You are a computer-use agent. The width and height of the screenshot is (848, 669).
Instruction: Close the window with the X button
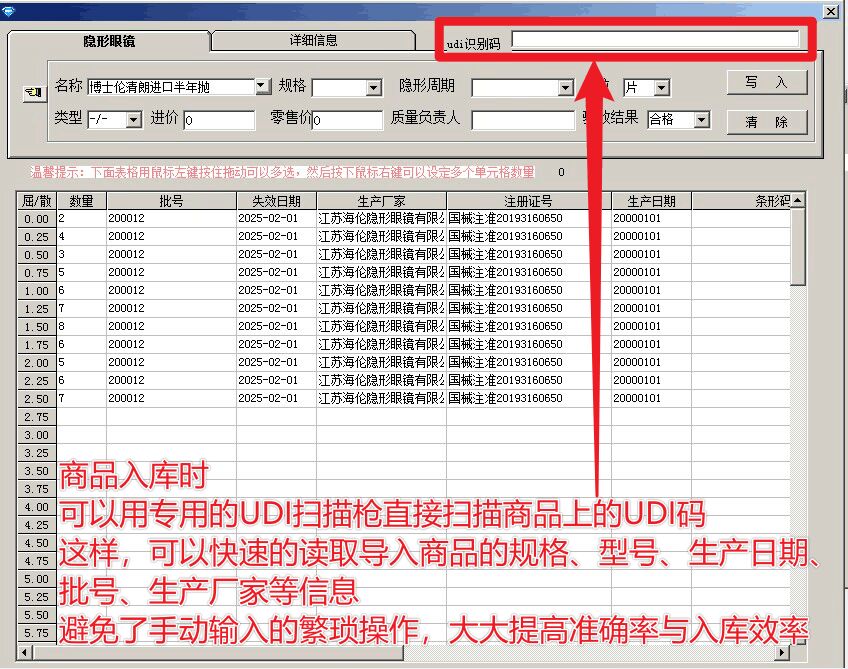click(831, 11)
